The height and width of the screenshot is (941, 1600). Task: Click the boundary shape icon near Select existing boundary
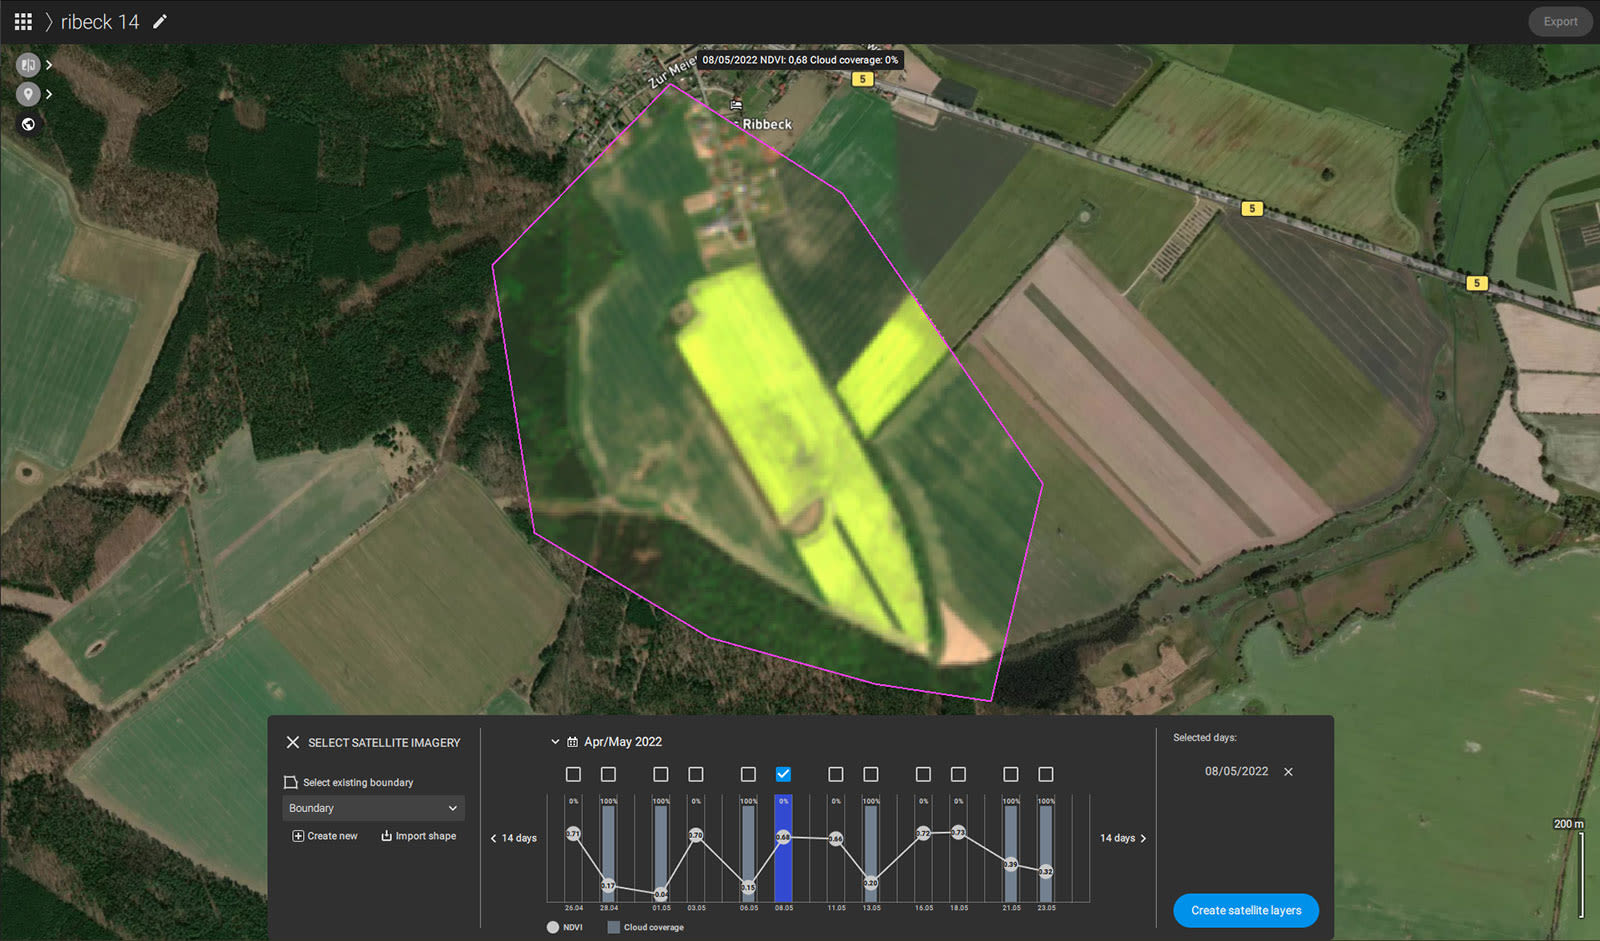click(290, 782)
